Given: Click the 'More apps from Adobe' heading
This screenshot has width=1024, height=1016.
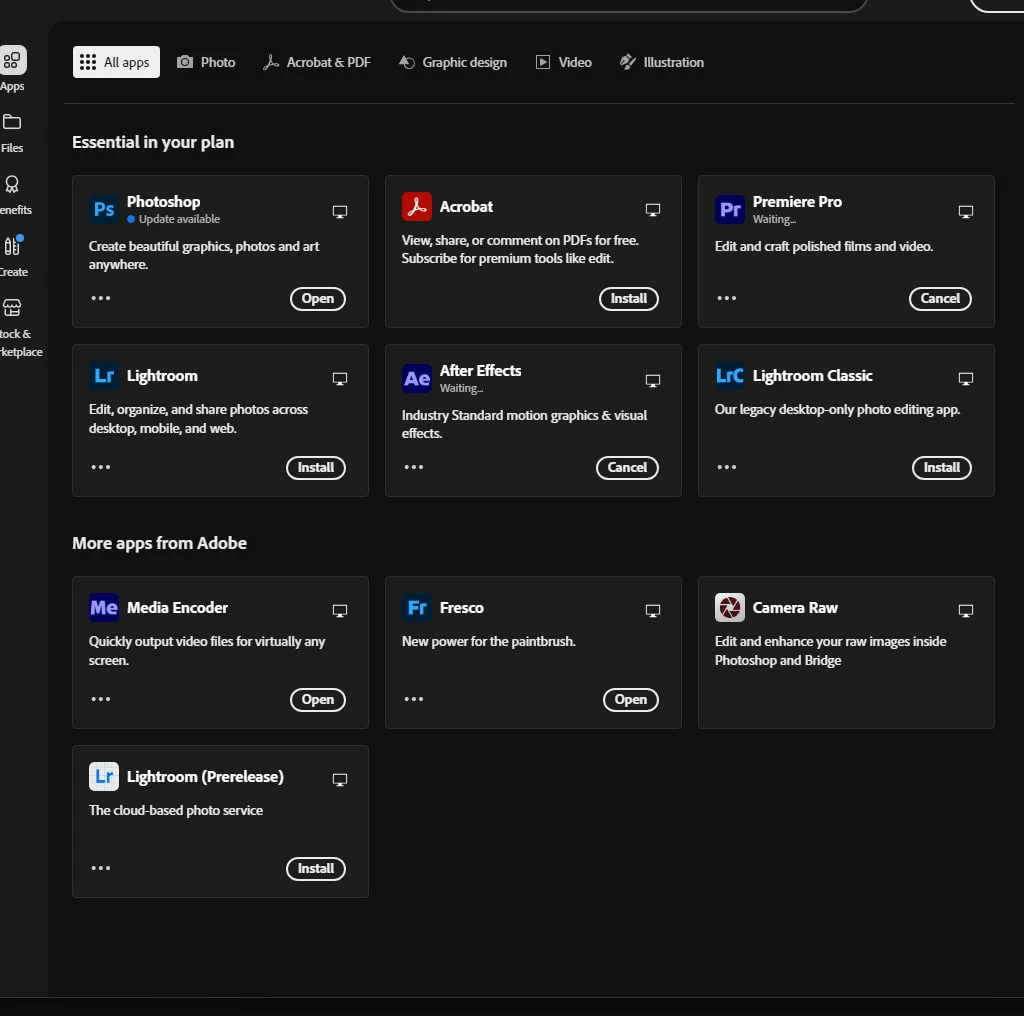Looking at the screenshot, I should 159,543.
